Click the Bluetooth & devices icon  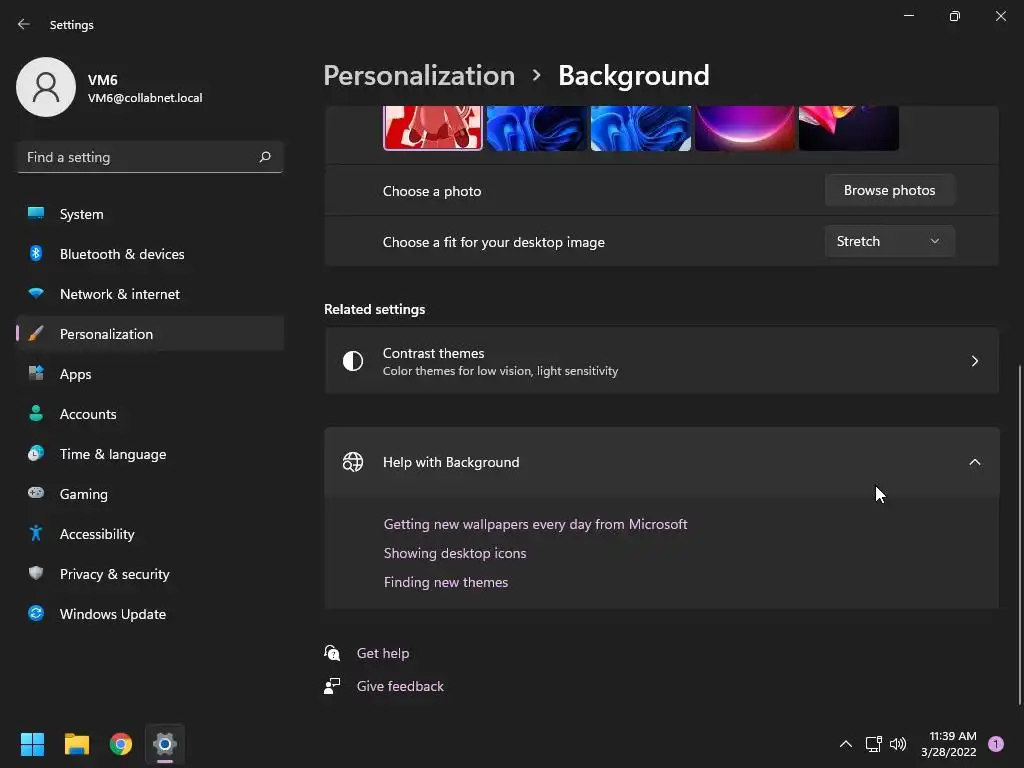pyautogui.click(x=36, y=254)
